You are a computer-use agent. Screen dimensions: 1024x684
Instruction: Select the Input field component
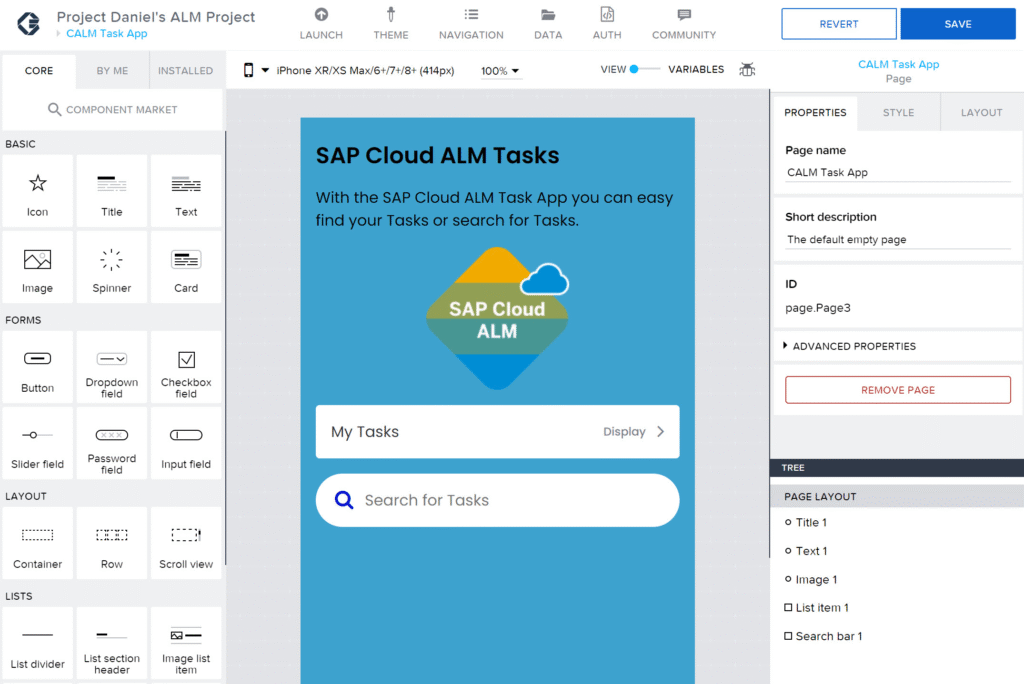click(x=186, y=444)
